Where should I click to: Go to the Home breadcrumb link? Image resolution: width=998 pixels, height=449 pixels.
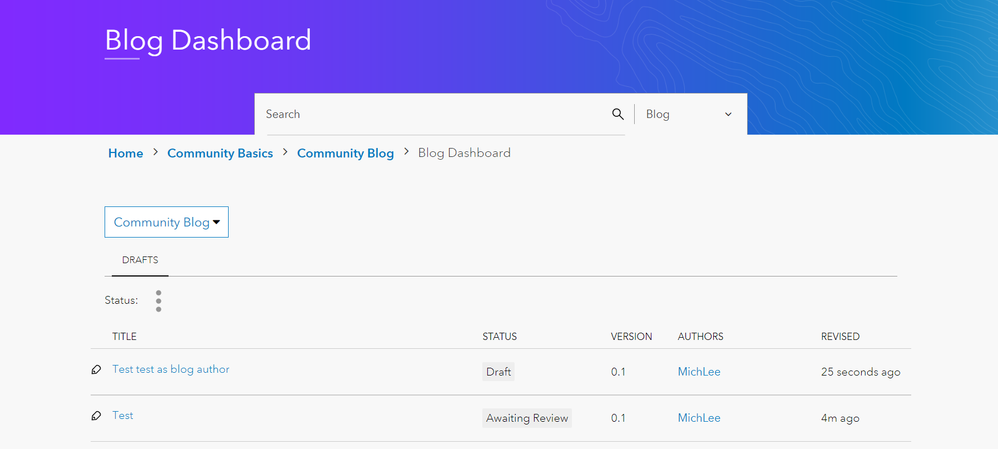[125, 153]
